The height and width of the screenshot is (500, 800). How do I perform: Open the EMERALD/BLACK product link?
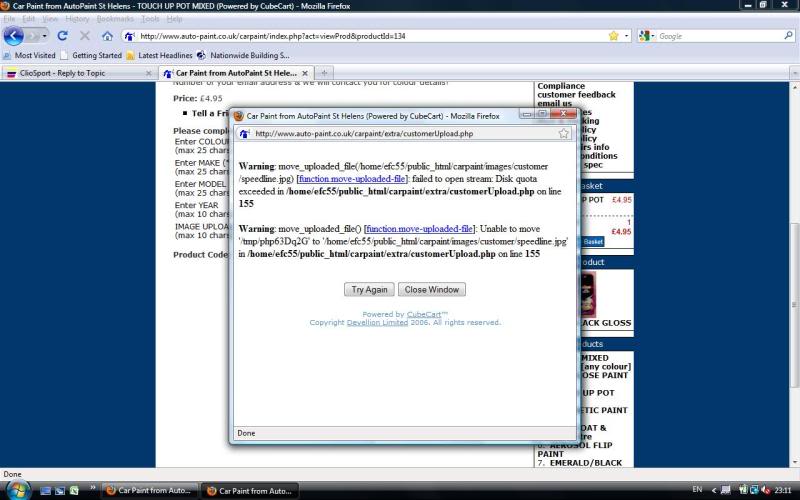point(586,463)
